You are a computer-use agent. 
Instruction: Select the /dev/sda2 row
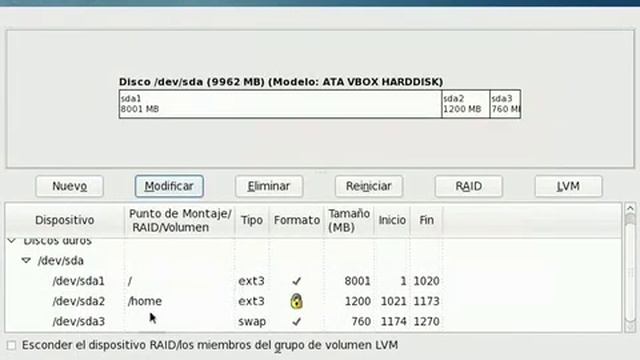(313, 301)
